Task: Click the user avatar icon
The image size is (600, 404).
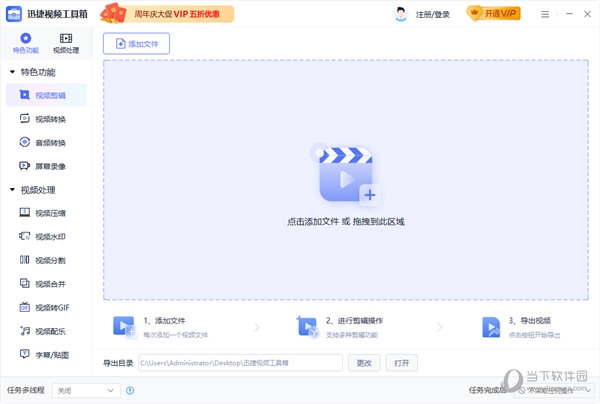Action: [401, 14]
